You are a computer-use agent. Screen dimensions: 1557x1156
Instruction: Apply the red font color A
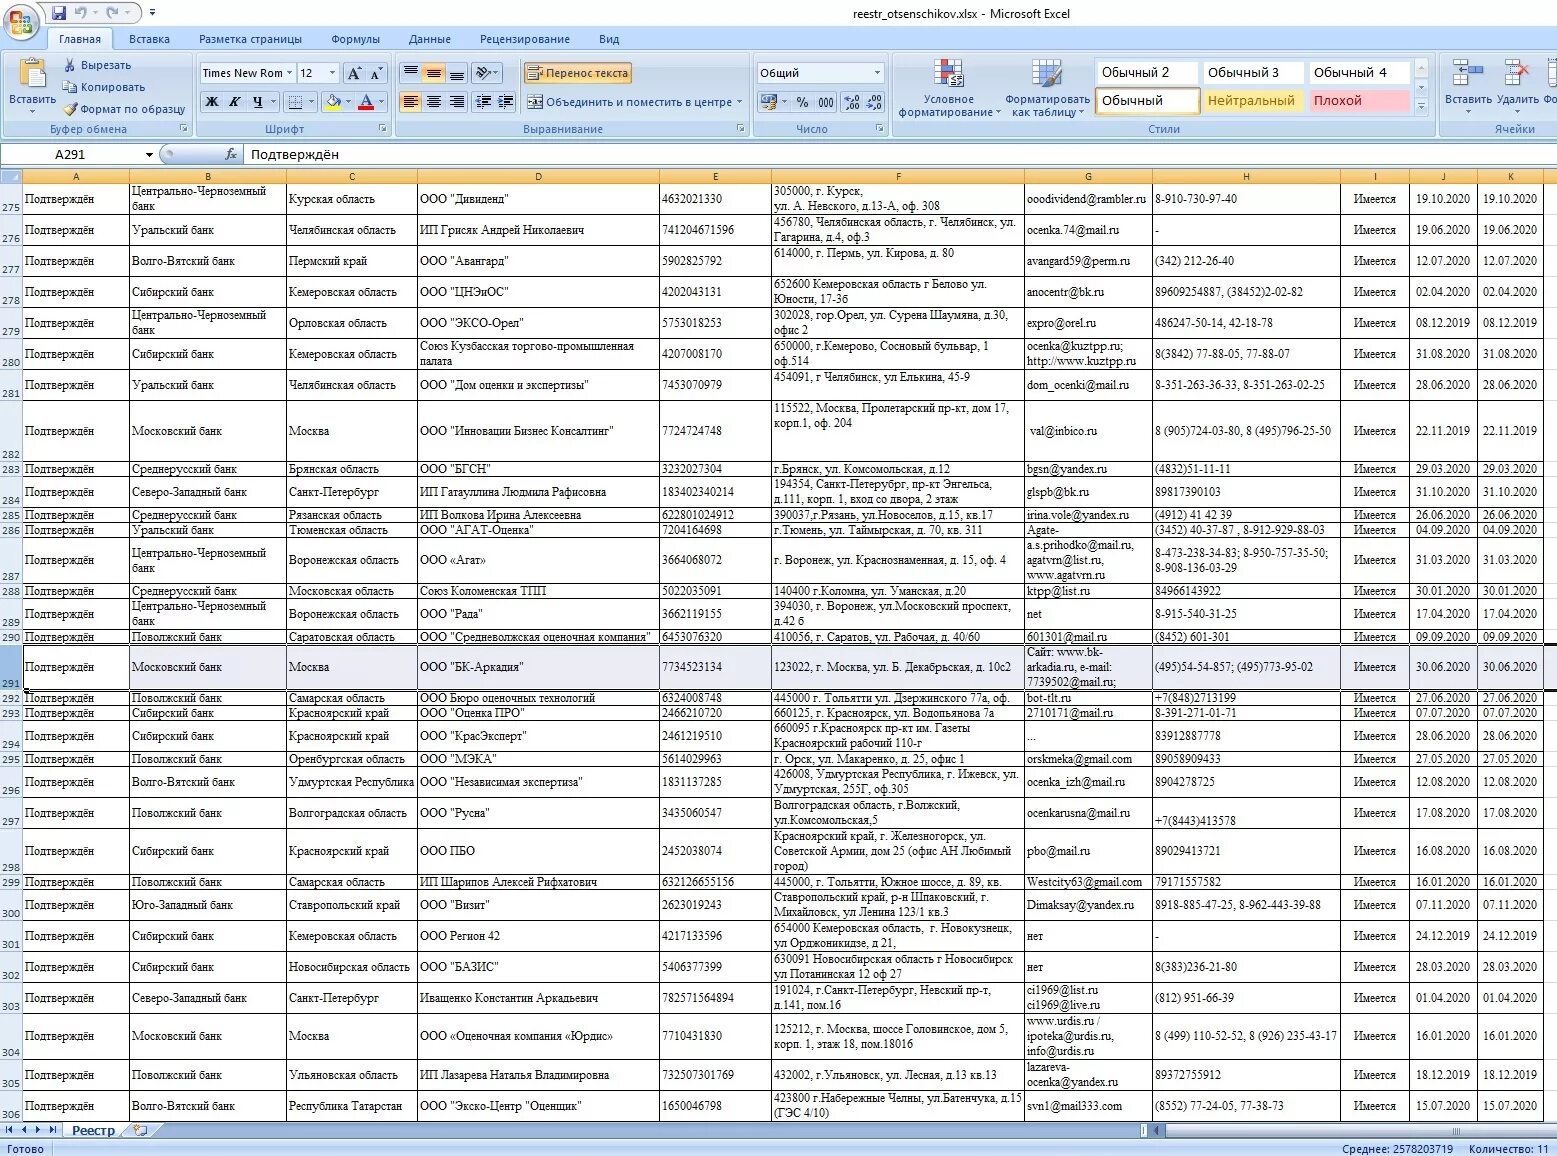366,102
